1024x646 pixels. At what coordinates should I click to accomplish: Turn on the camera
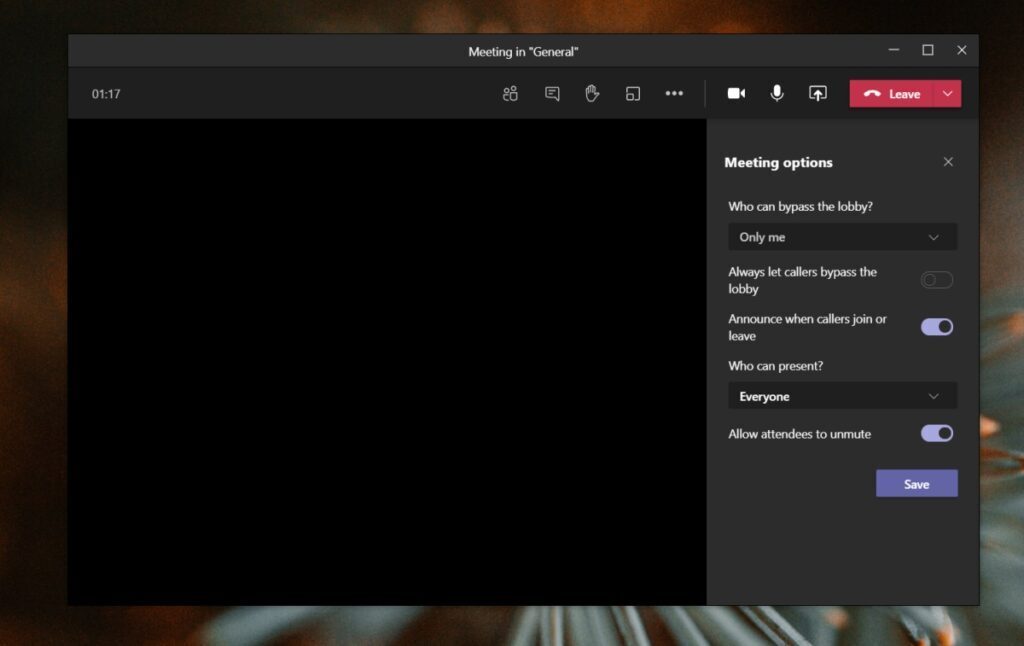coord(736,93)
